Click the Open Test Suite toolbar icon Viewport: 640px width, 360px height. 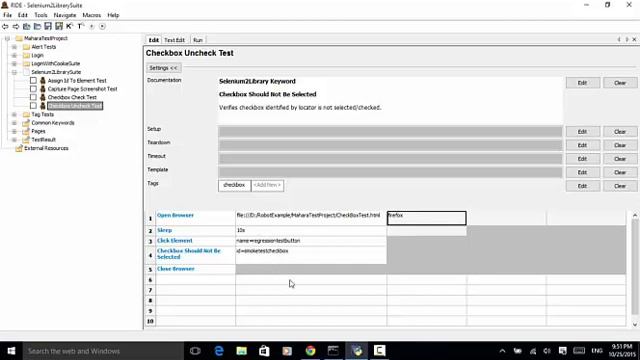27,26
